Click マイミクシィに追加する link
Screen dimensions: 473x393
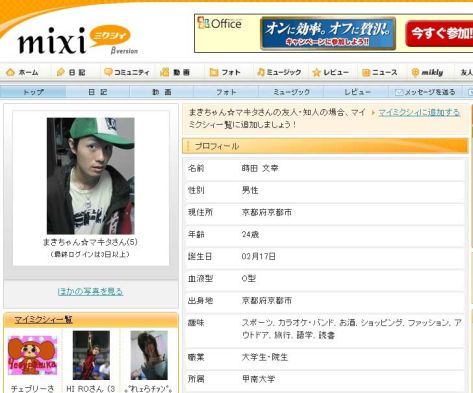point(419,113)
